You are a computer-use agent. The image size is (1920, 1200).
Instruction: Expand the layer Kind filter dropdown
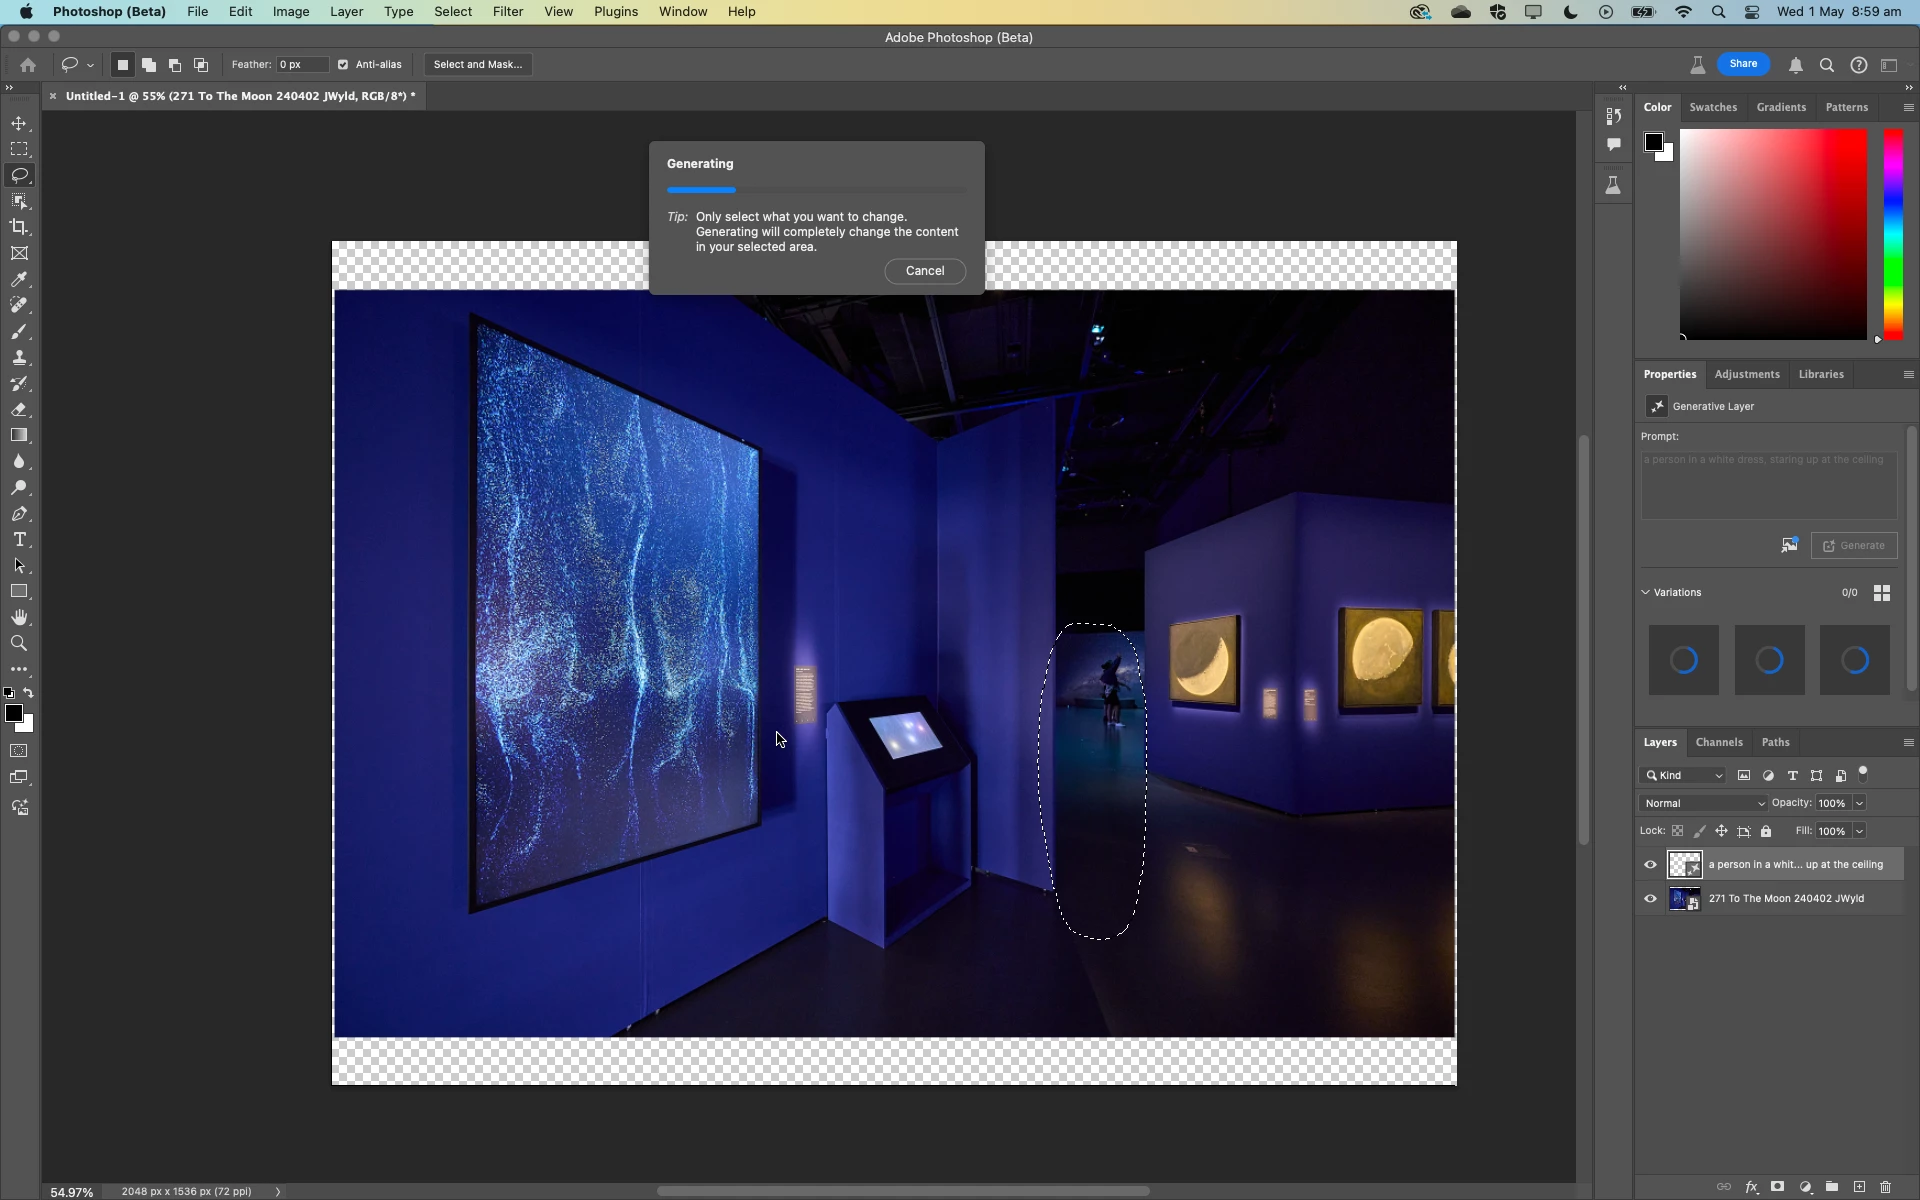point(1683,776)
